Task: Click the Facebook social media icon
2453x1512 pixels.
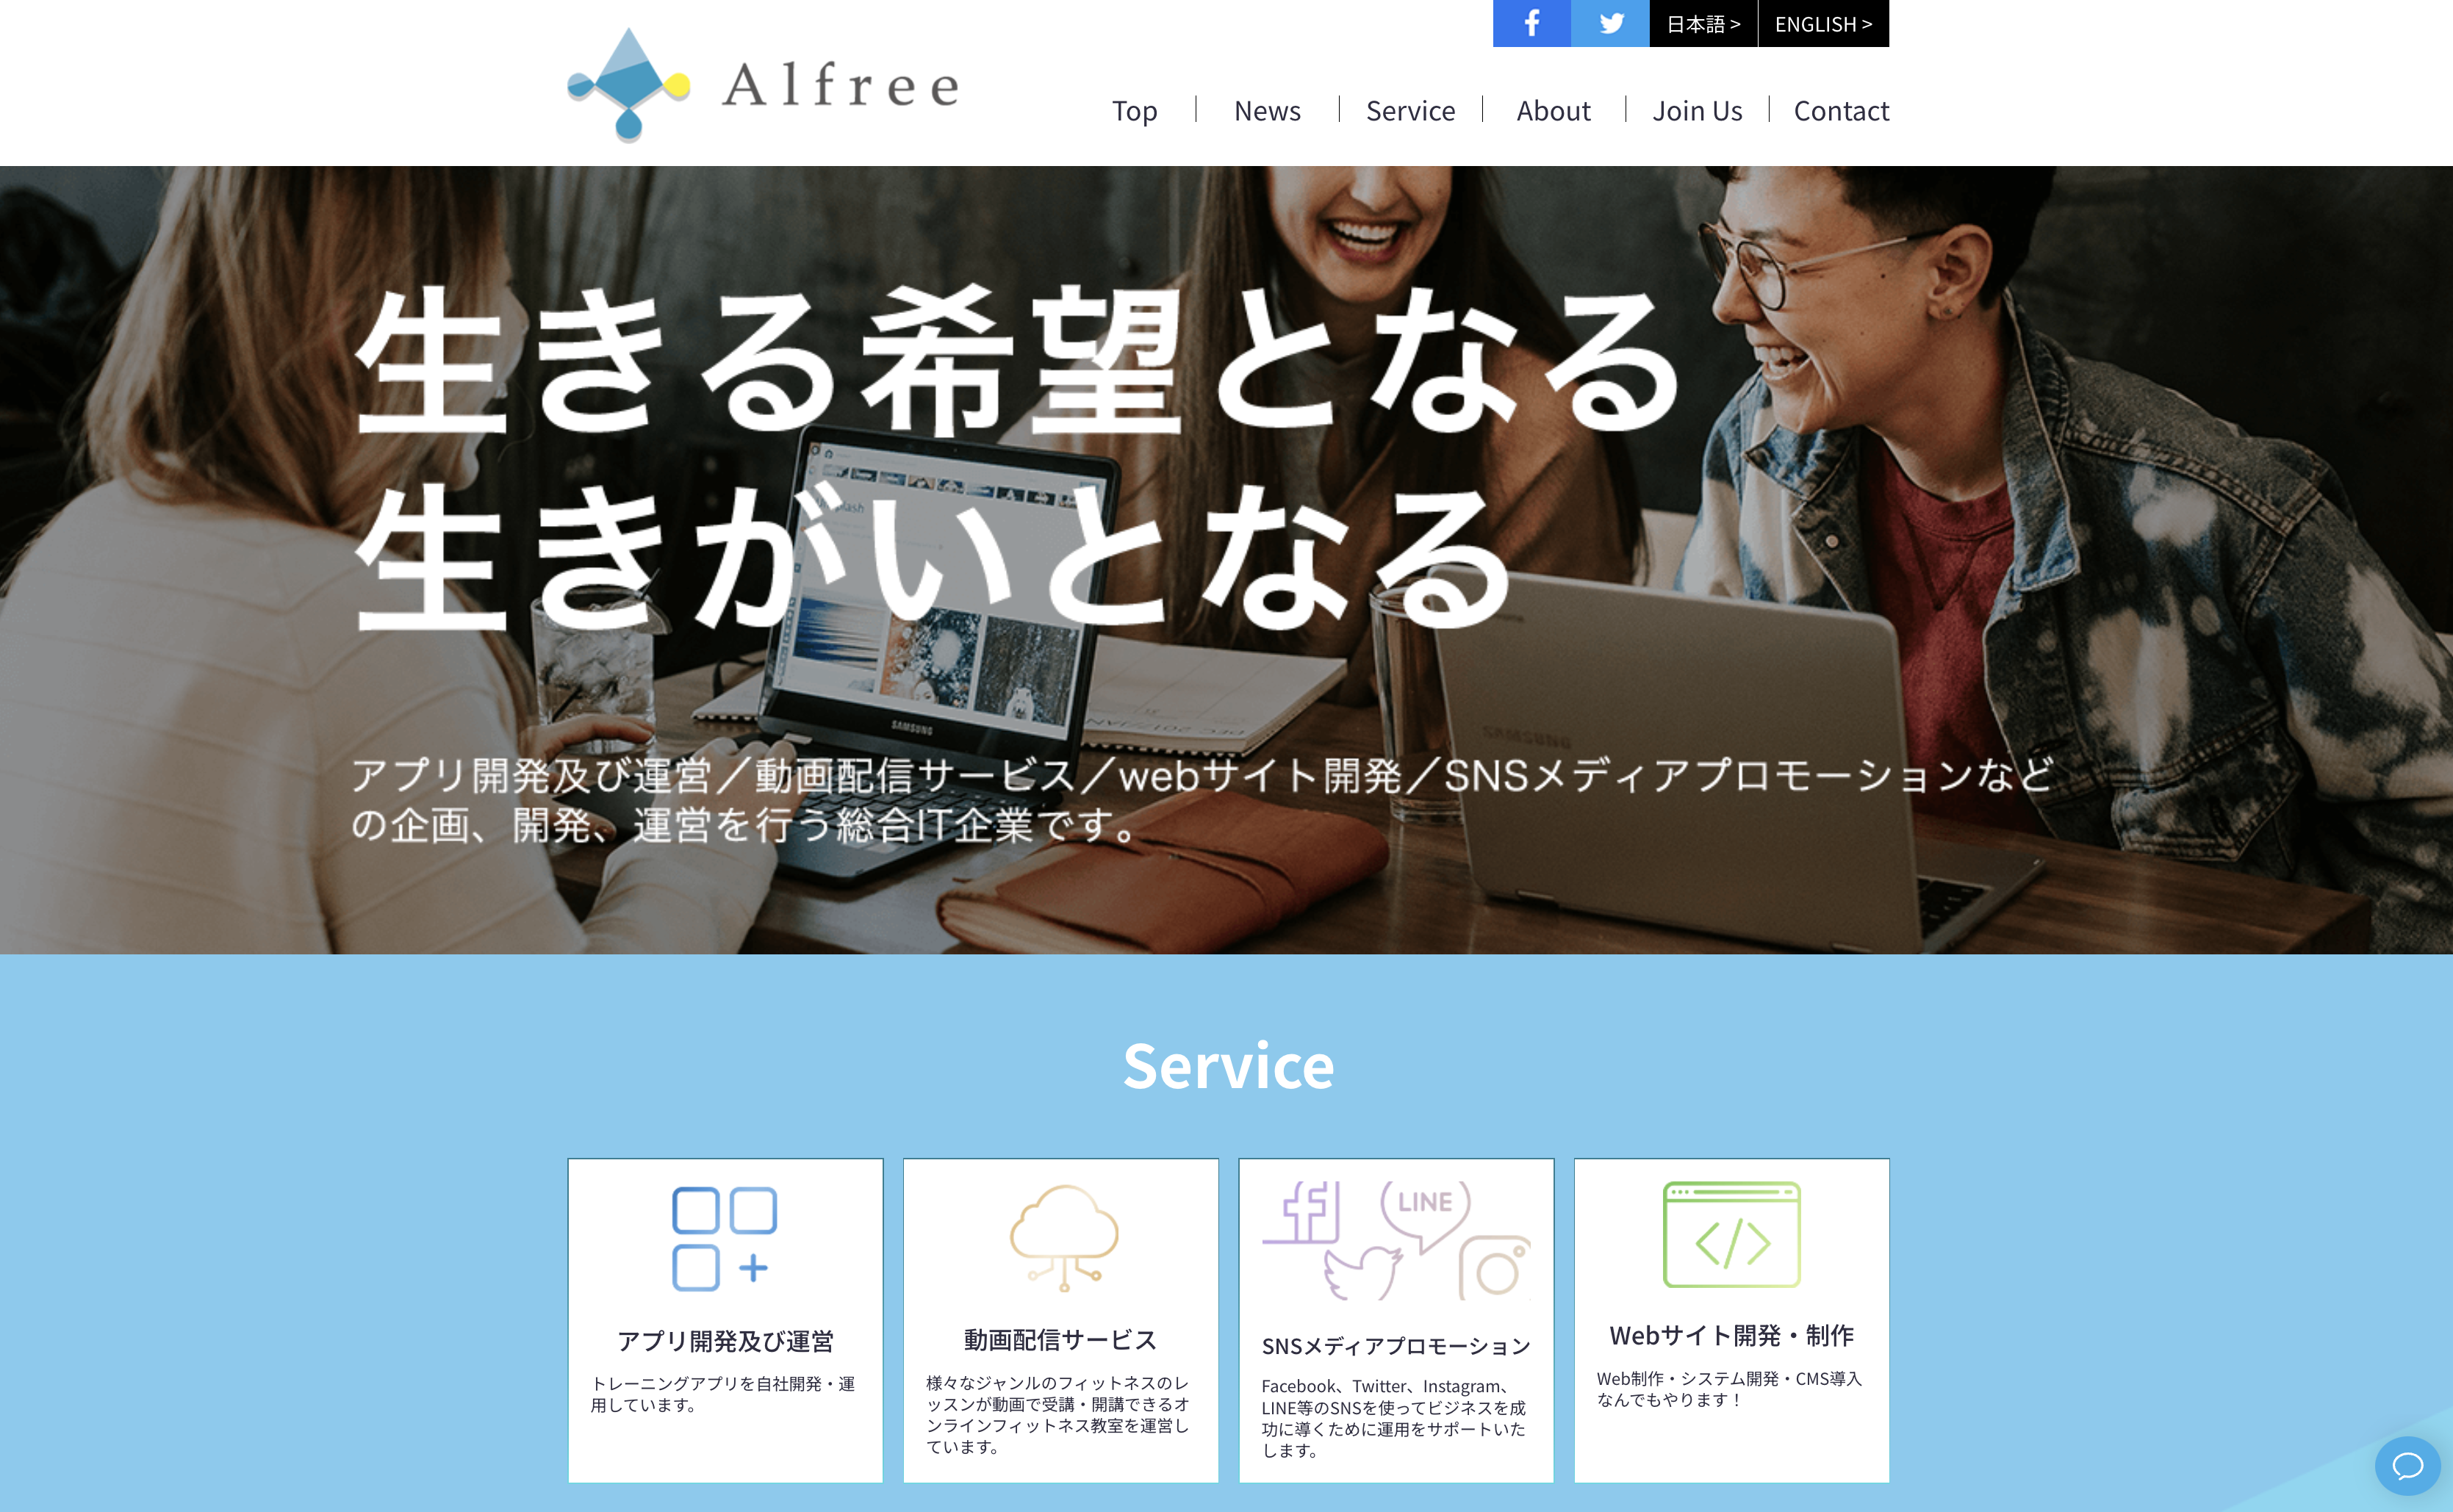Action: coord(1529,23)
